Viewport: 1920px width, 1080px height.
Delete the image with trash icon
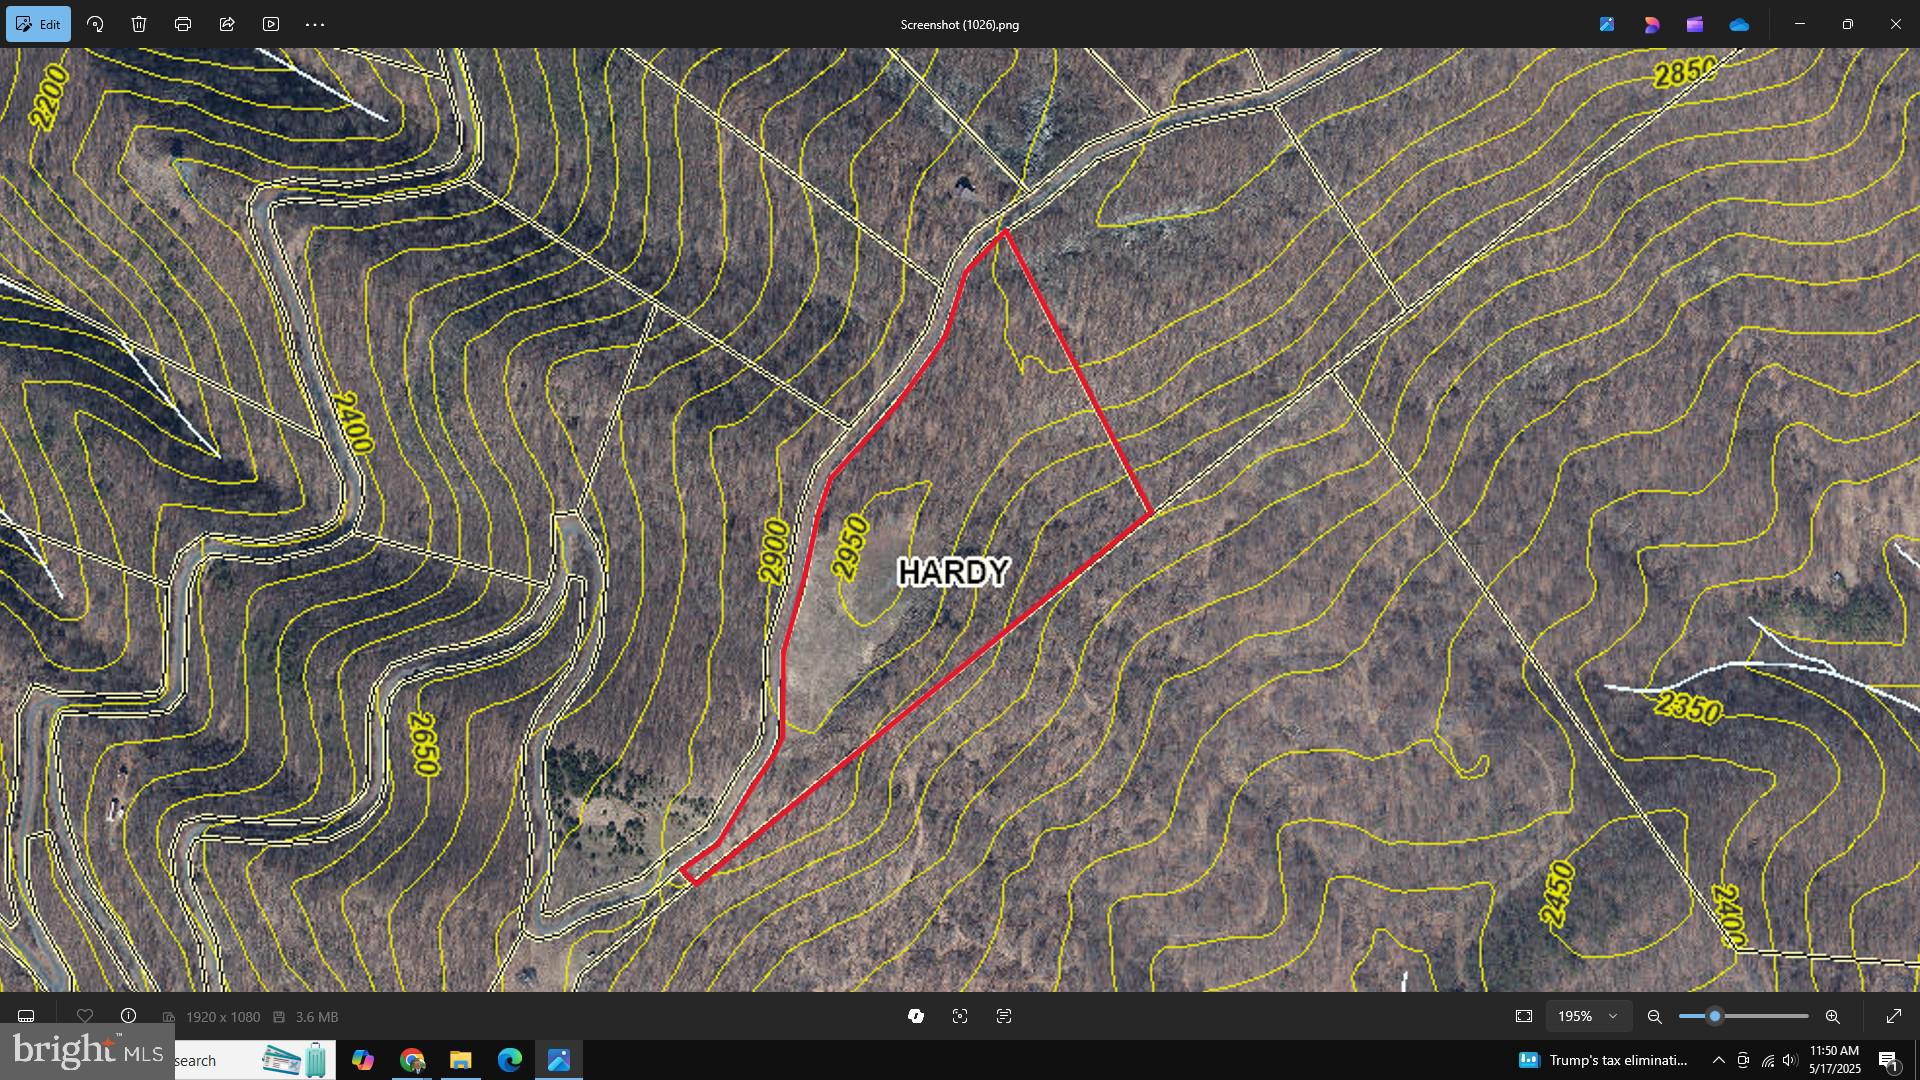pyautogui.click(x=139, y=24)
